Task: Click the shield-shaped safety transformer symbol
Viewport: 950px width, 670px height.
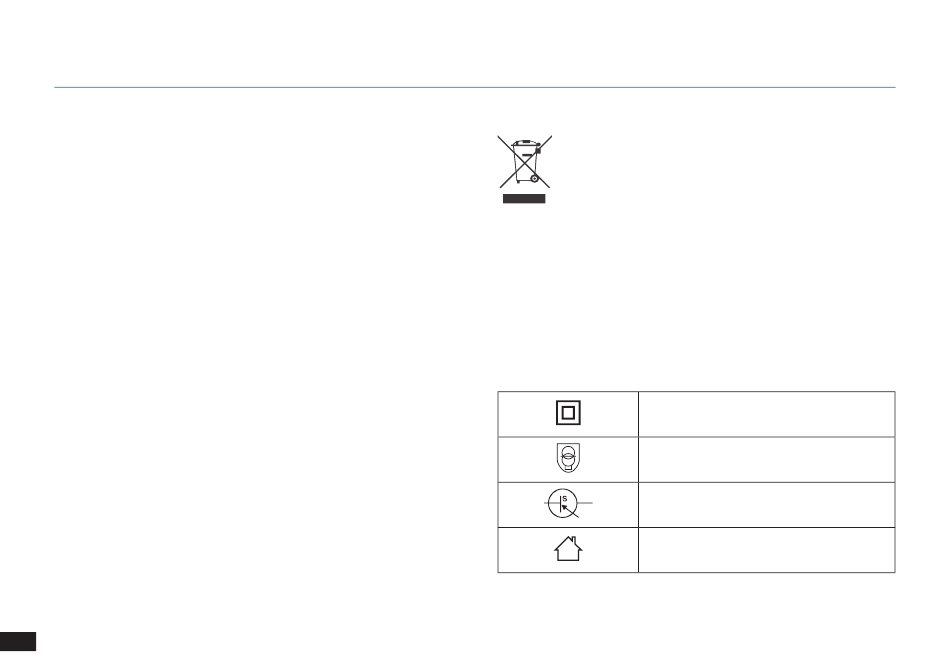Action: point(568,458)
